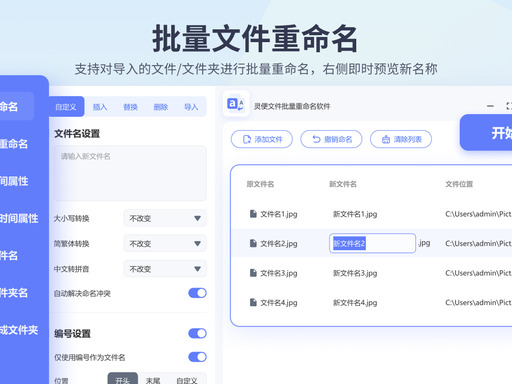The height and width of the screenshot is (384, 512).
Task: Switch to the 替换 tab
Action: (x=130, y=107)
